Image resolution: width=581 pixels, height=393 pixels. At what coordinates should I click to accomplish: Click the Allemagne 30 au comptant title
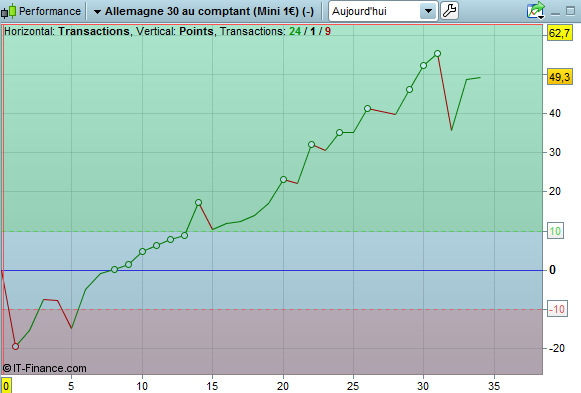209,11
